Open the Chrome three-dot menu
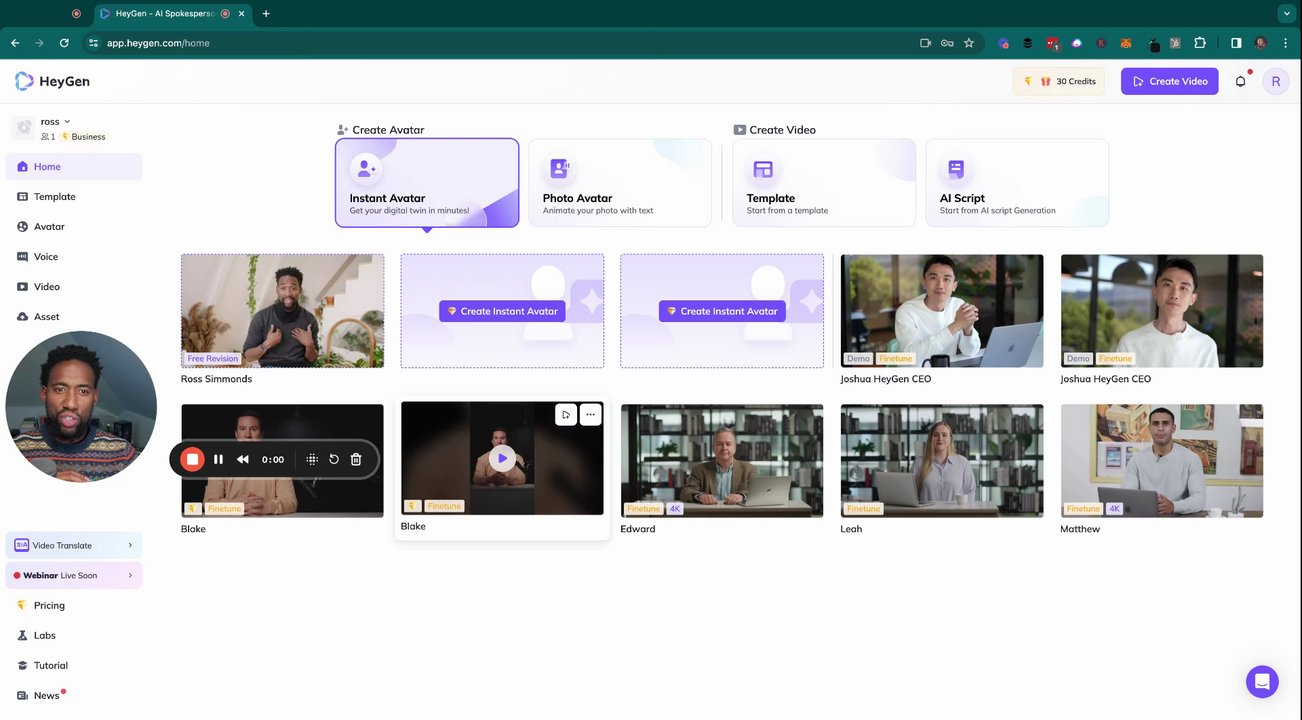The height and width of the screenshot is (720, 1302). tap(1286, 43)
